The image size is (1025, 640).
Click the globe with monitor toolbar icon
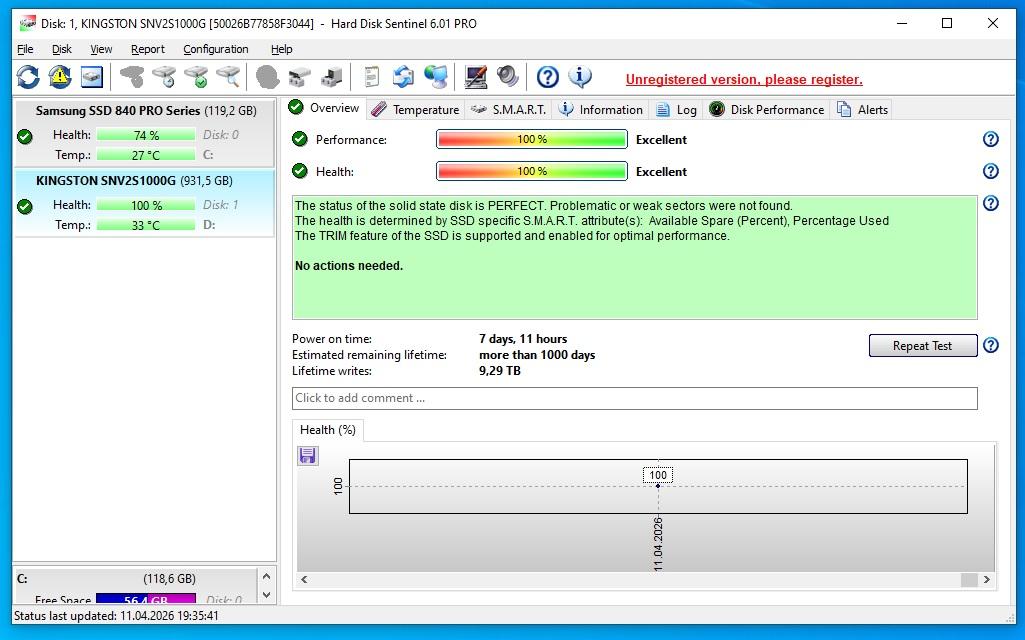click(436, 77)
